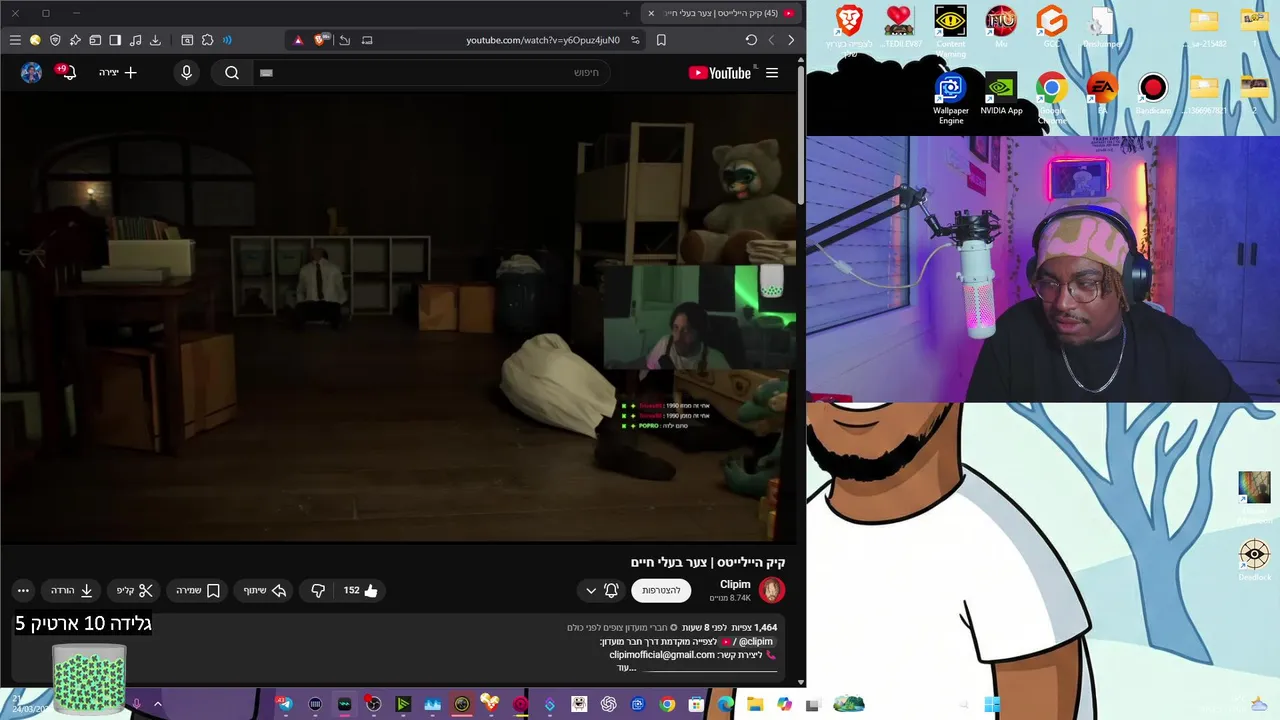Open the Brave Rewards triangle icon
This screenshot has height=720, width=1280.
coord(298,40)
